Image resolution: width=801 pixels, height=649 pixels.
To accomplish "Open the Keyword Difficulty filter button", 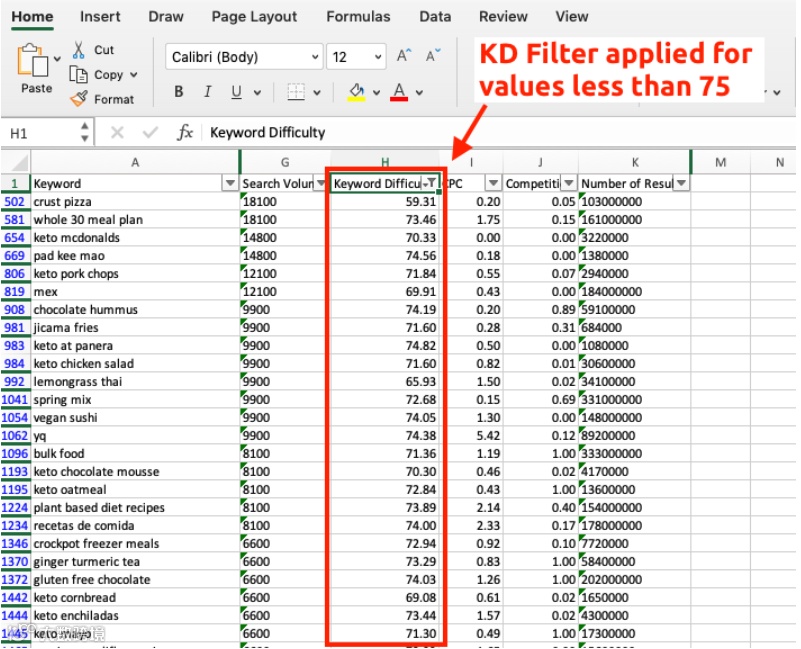I will coord(431,183).
